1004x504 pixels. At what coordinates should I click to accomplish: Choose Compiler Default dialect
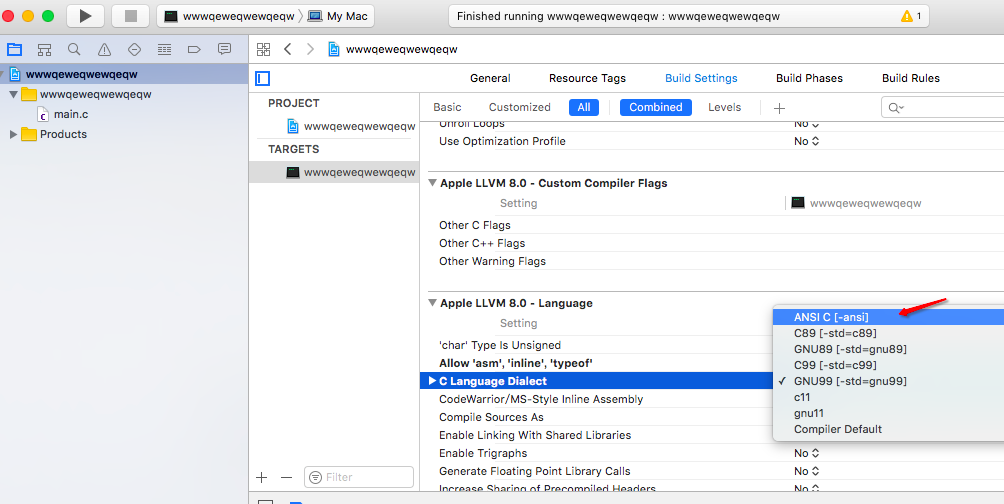(889, 429)
